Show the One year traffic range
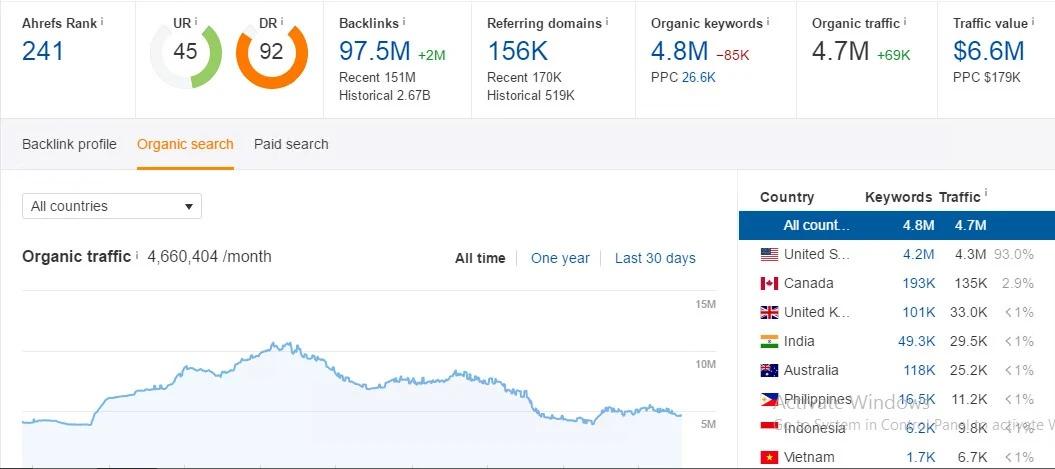Viewport: 1055px width, 469px height. point(560,258)
